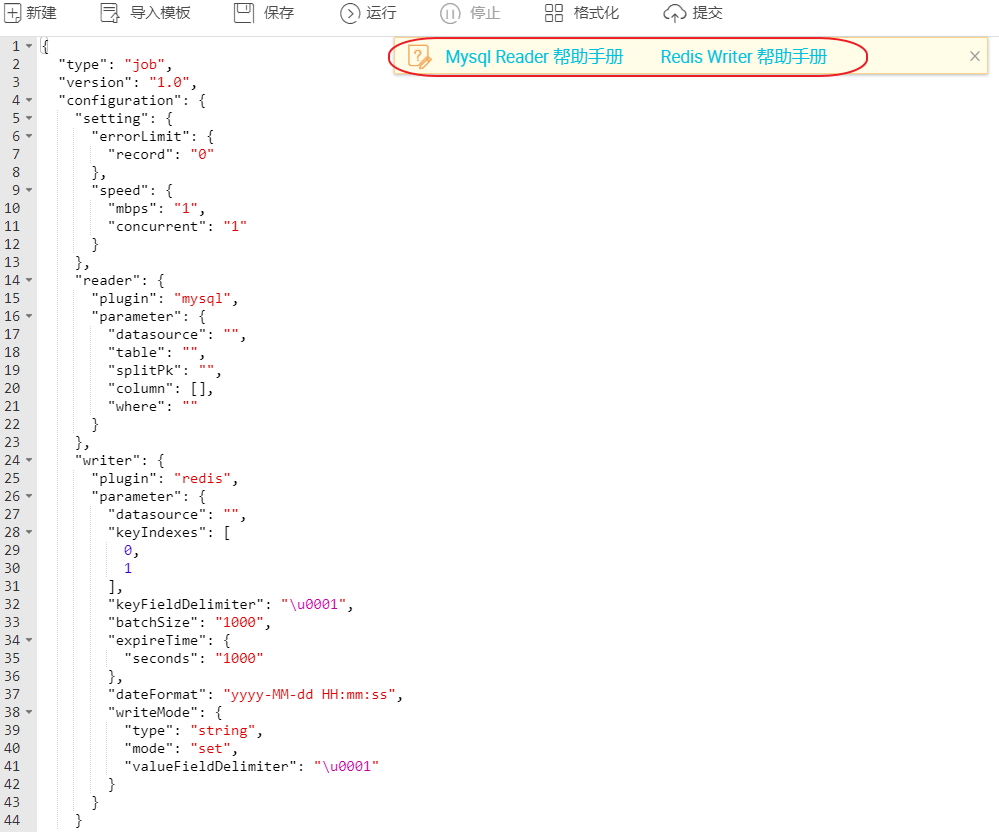Click the Import Template (导入模板) icon
The height and width of the screenshot is (832, 999).
(x=110, y=13)
